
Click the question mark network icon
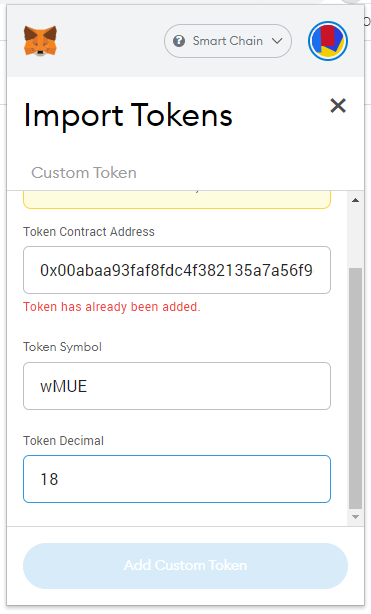(x=179, y=41)
